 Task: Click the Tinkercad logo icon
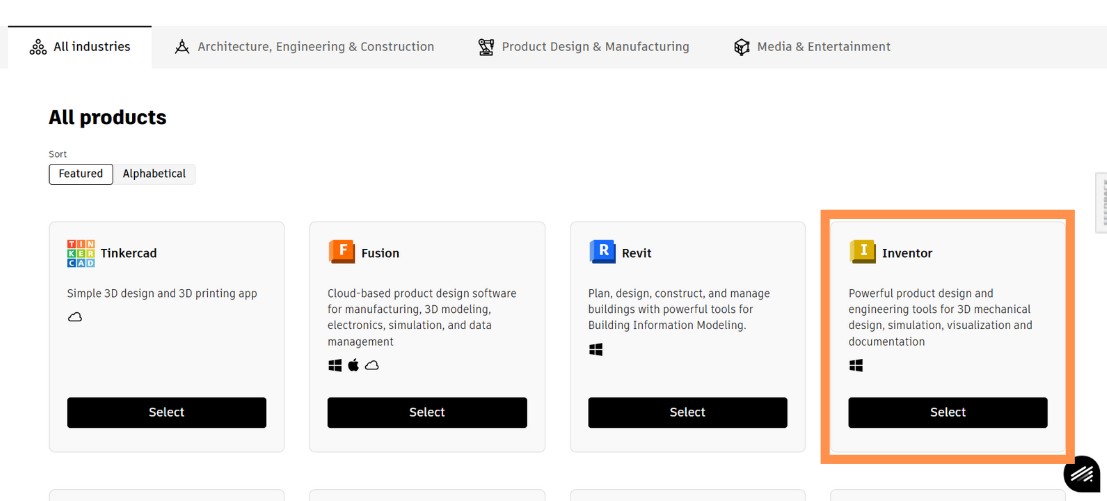pyautogui.click(x=81, y=253)
